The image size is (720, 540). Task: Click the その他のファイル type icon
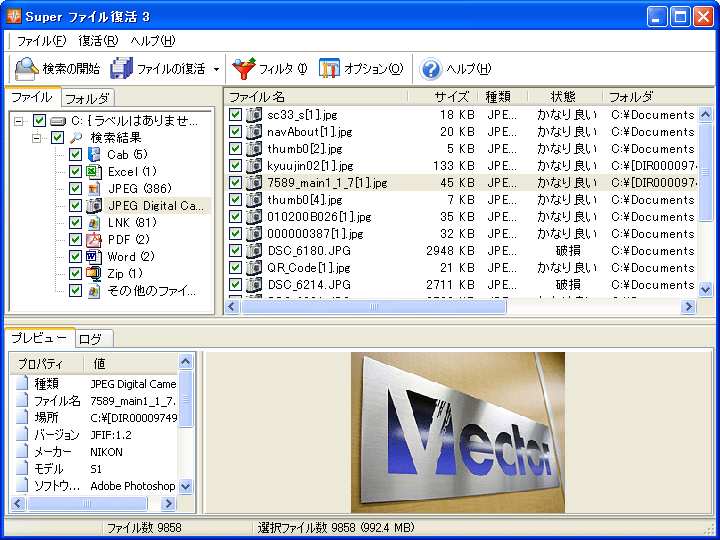pyautogui.click(x=94, y=291)
